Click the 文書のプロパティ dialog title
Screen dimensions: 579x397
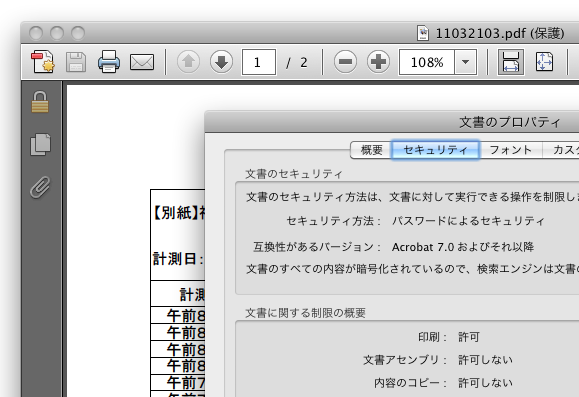(510, 122)
